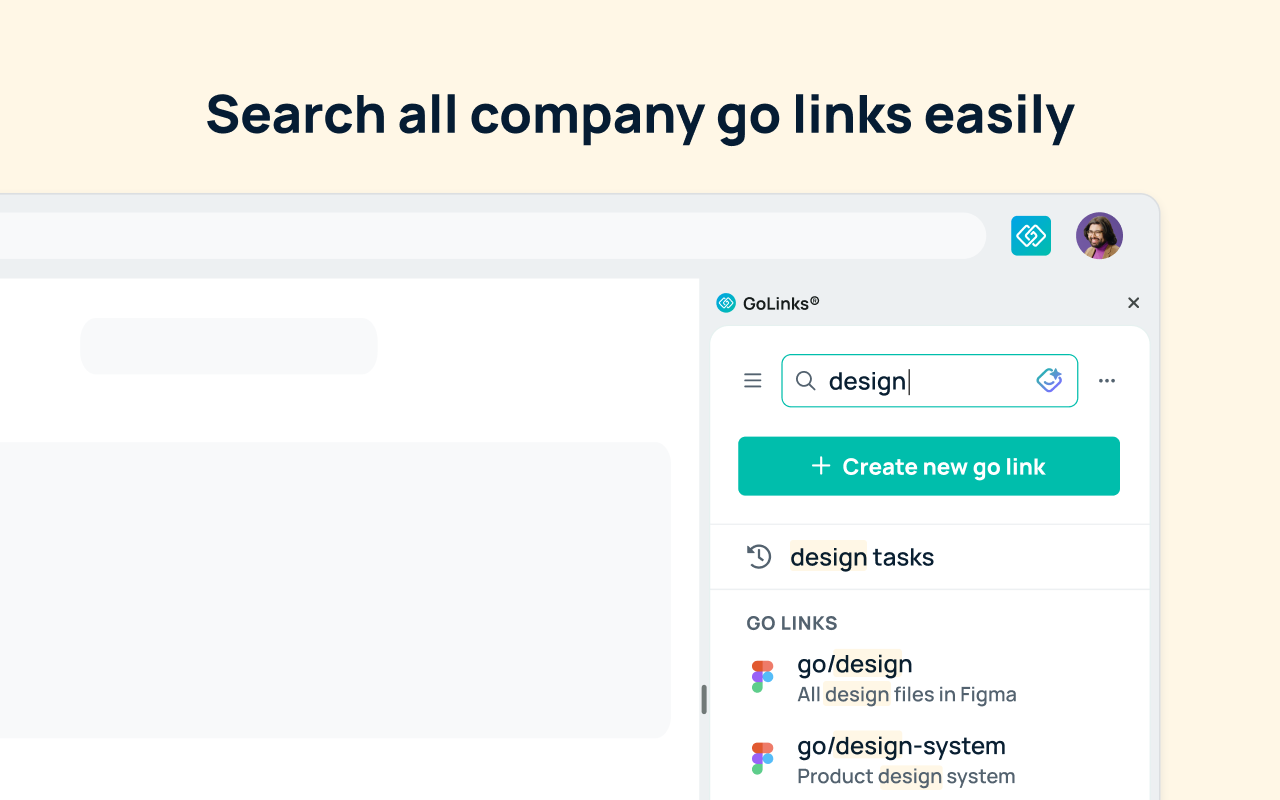Image resolution: width=1280 pixels, height=800 pixels.
Task: Open the user profile avatar
Action: pyautogui.click(x=1099, y=236)
